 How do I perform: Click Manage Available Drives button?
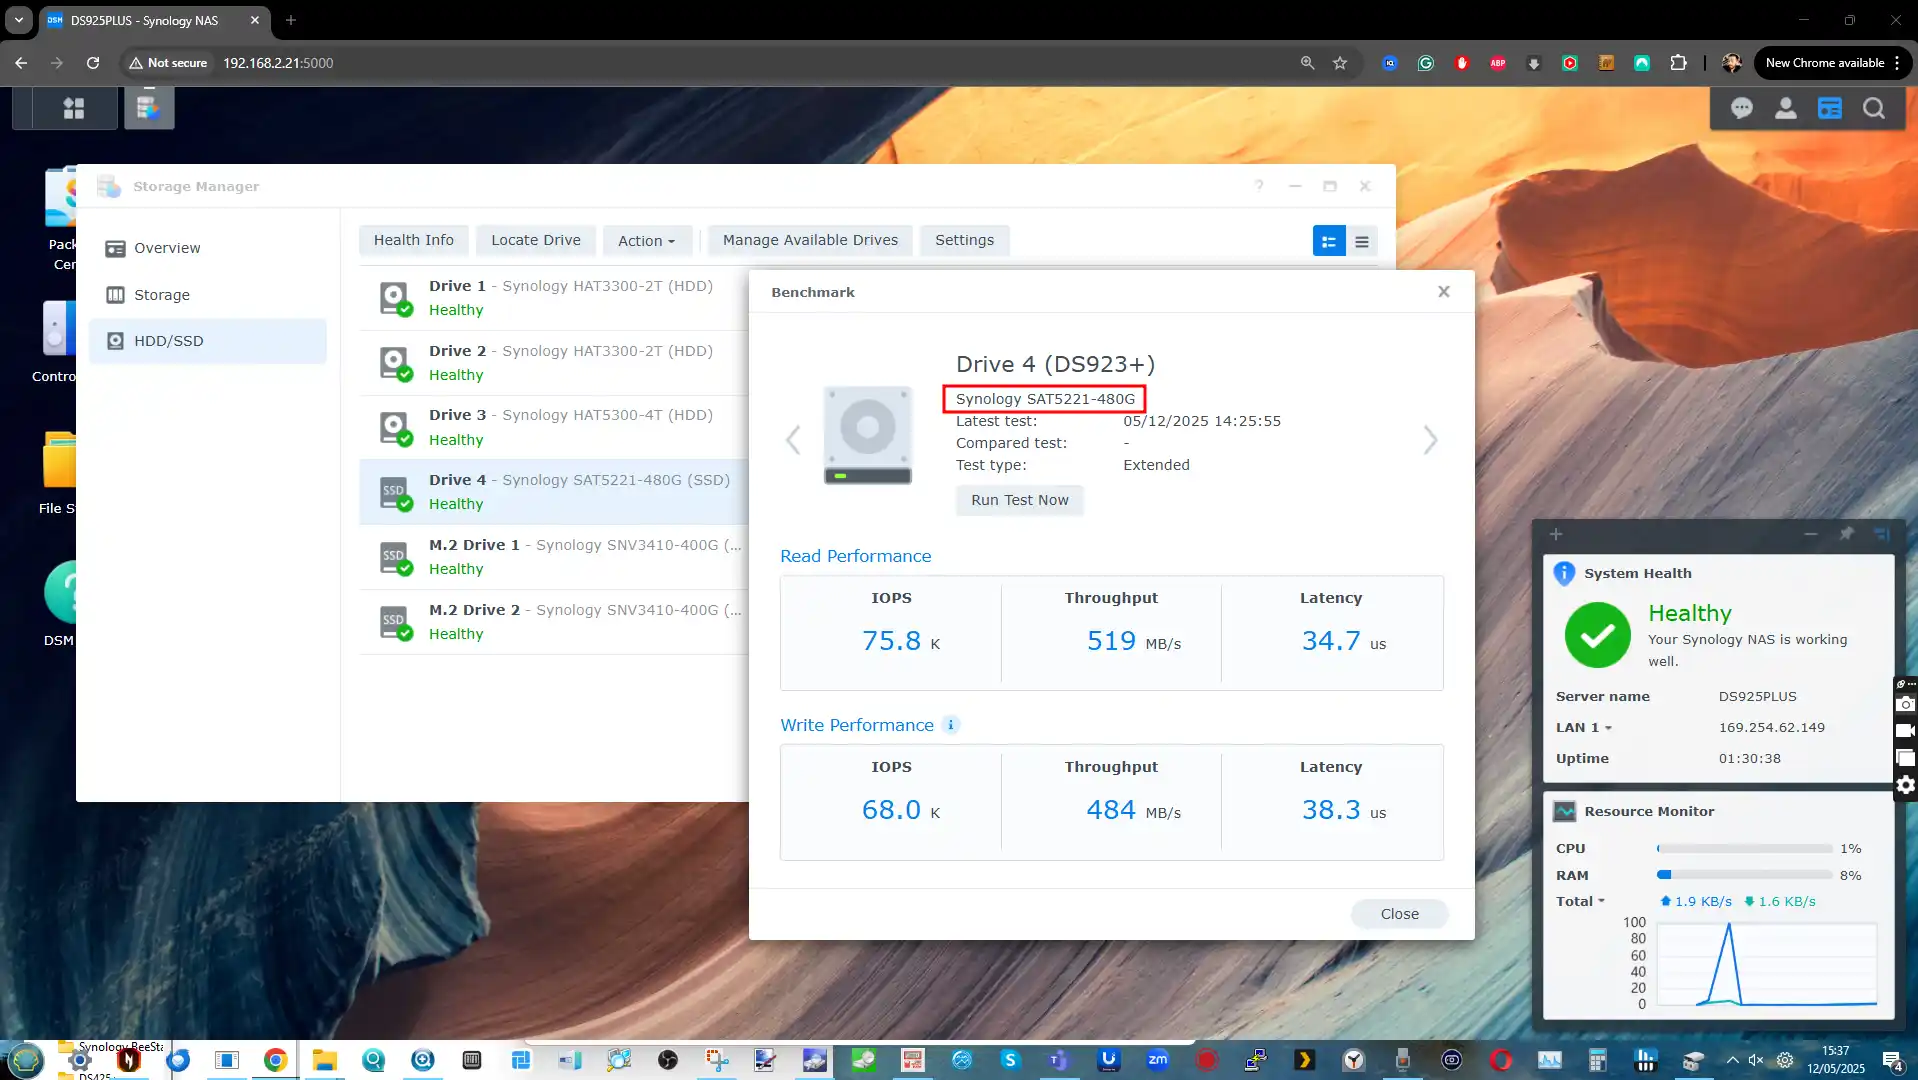(x=810, y=240)
